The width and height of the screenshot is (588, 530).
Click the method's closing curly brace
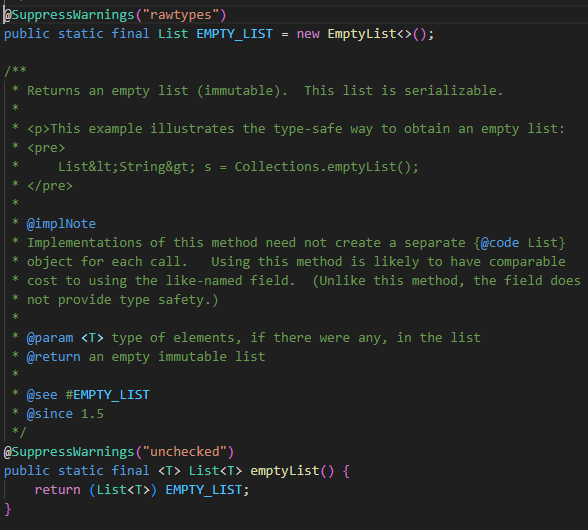click(8, 509)
